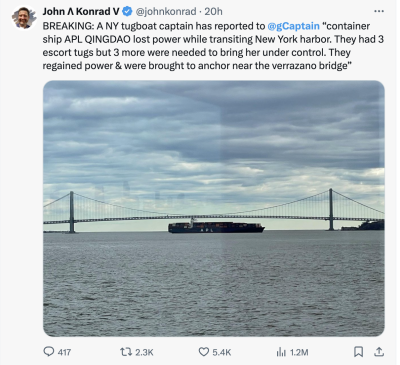Click the 5.4K likes count
The height and width of the screenshot is (365, 400).
point(222,352)
